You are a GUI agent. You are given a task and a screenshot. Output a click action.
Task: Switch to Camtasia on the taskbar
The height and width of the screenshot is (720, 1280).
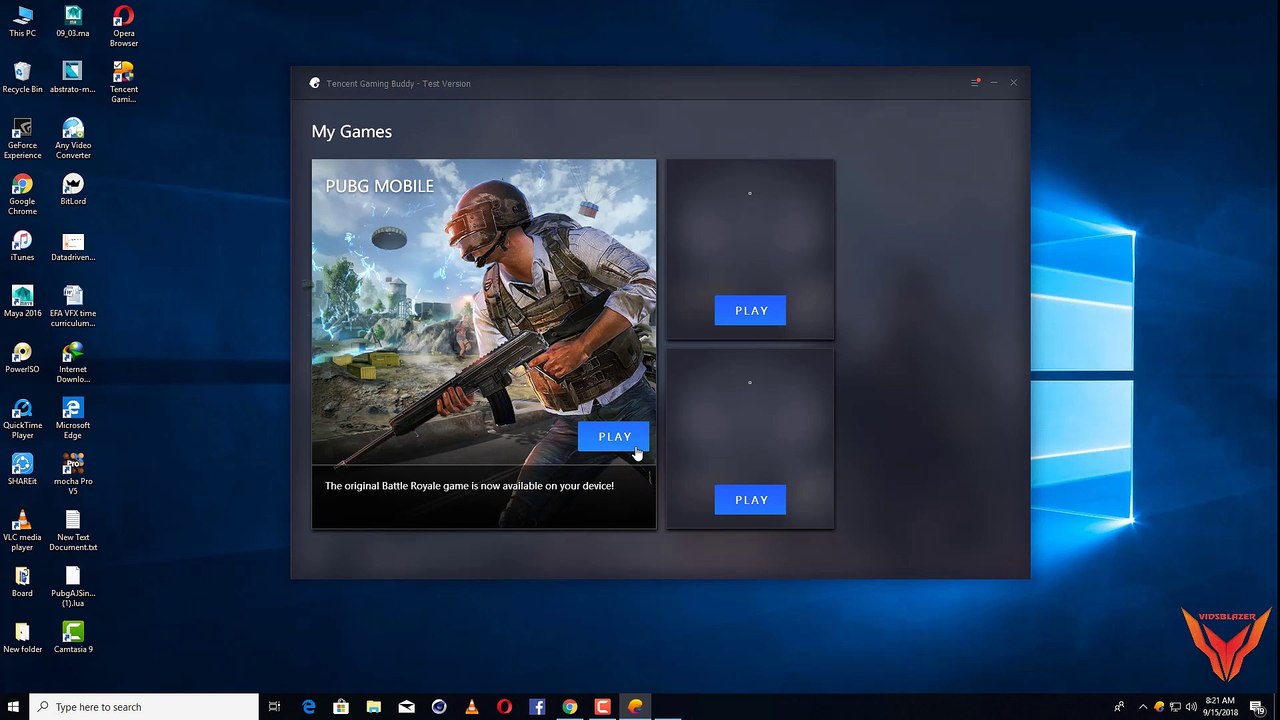(602, 707)
